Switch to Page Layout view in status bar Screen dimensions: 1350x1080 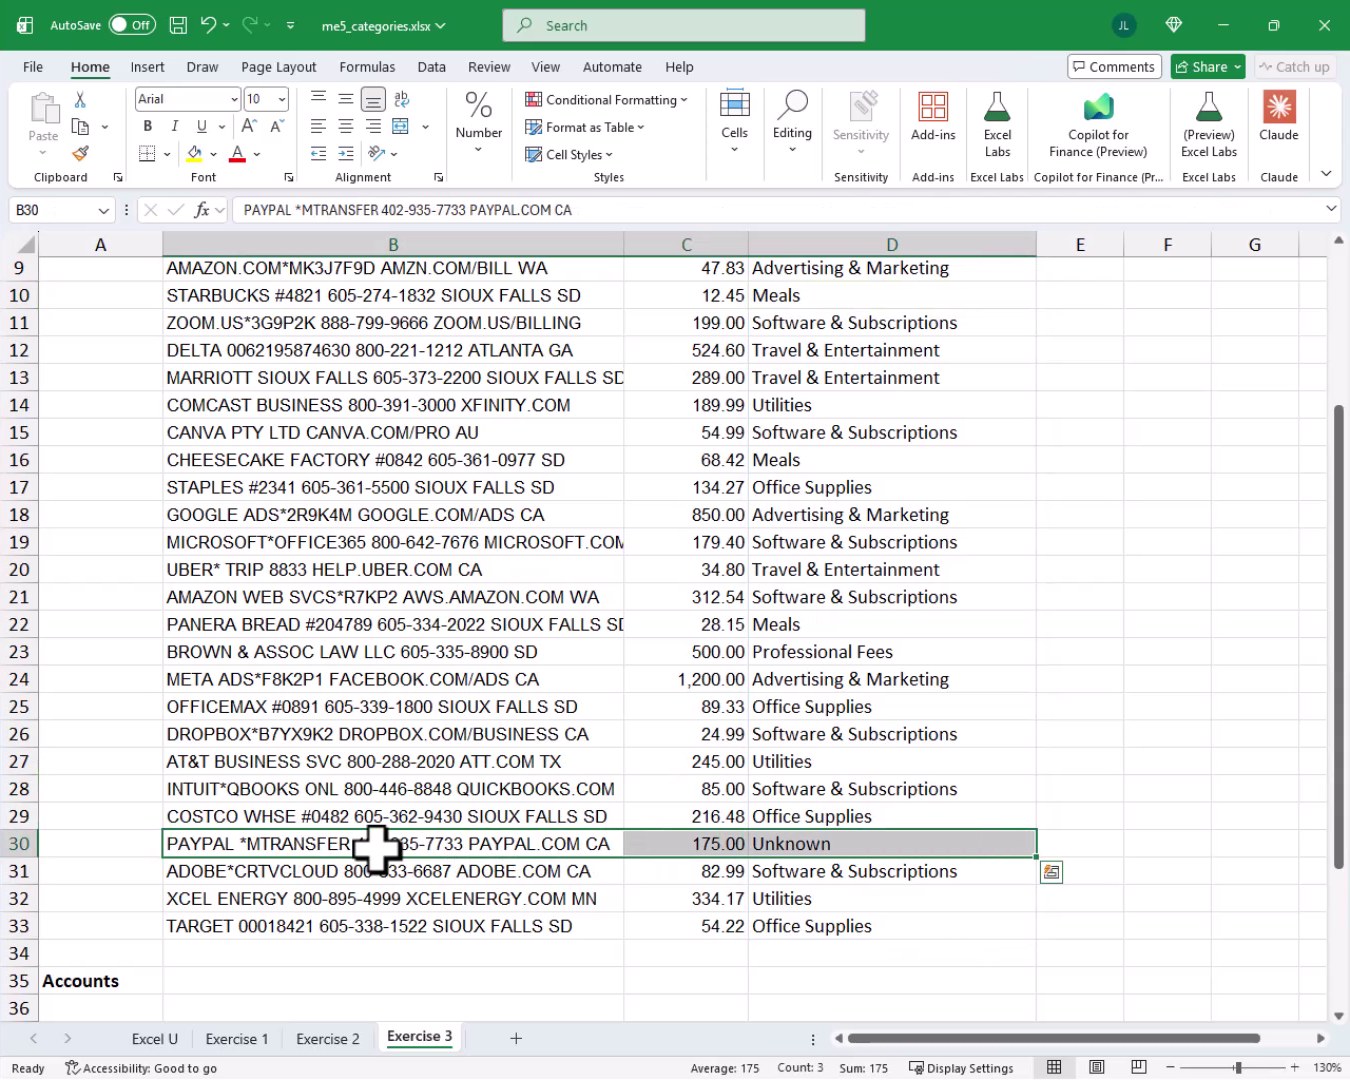tap(1097, 1068)
